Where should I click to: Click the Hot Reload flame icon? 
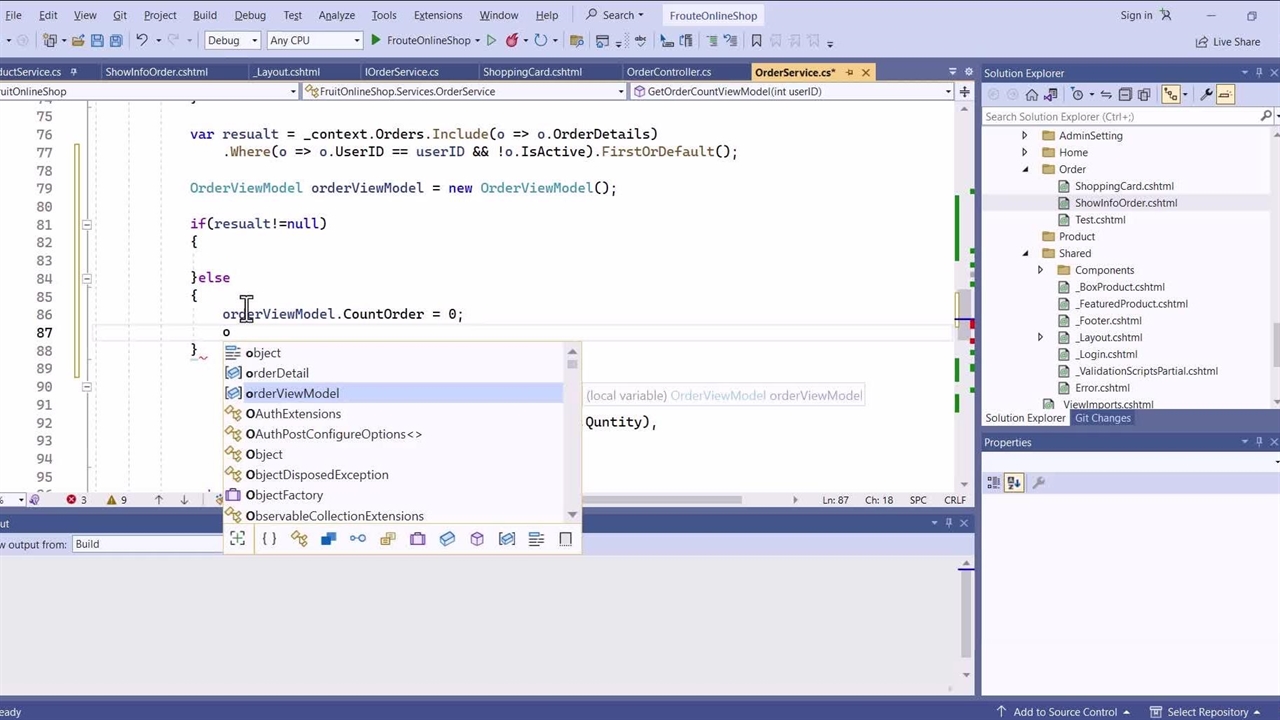[512, 41]
